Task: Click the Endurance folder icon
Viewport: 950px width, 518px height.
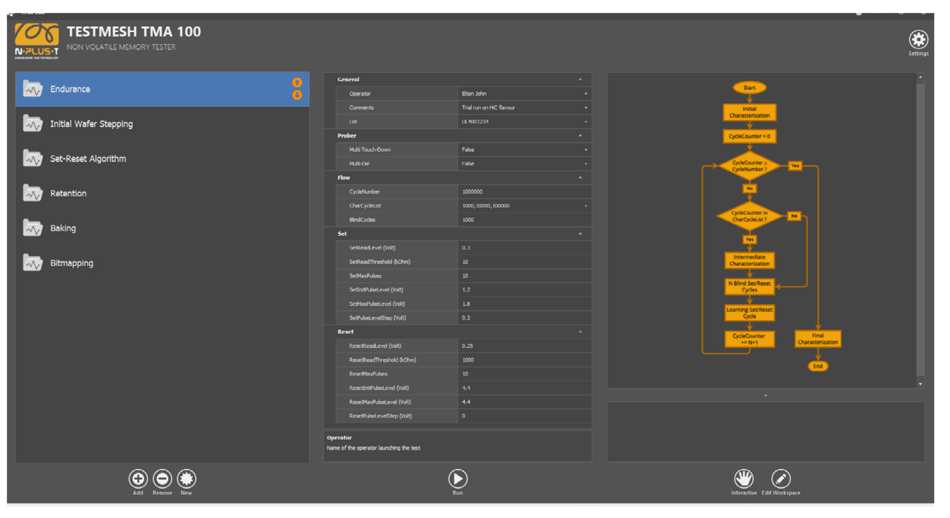Action: (x=32, y=89)
